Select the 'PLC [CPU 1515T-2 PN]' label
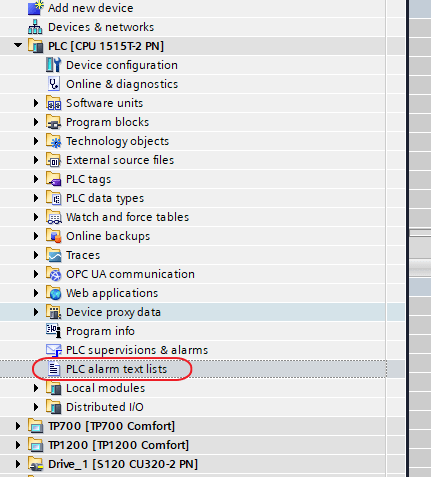Screen dimensions: 431x477 (106, 46)
